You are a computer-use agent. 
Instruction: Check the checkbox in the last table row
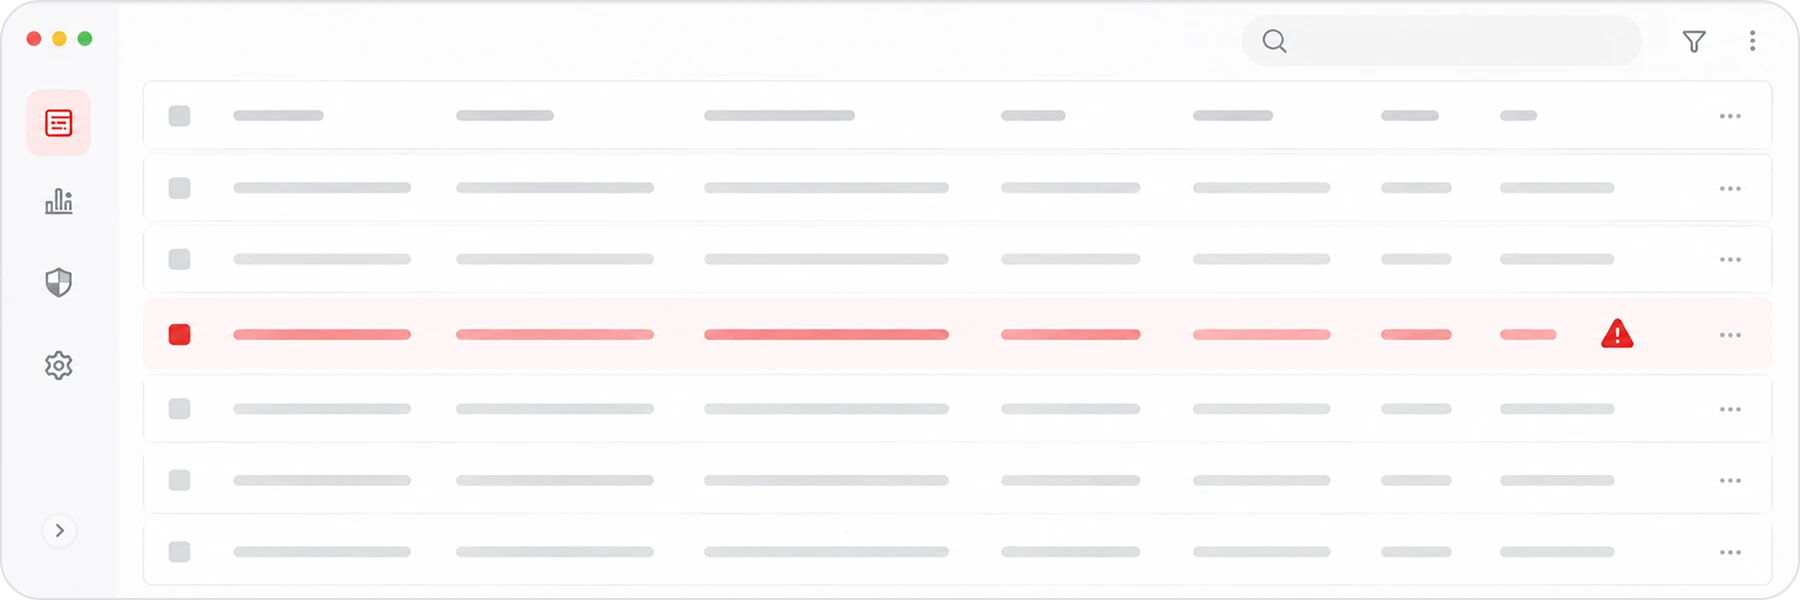point(180,552)
